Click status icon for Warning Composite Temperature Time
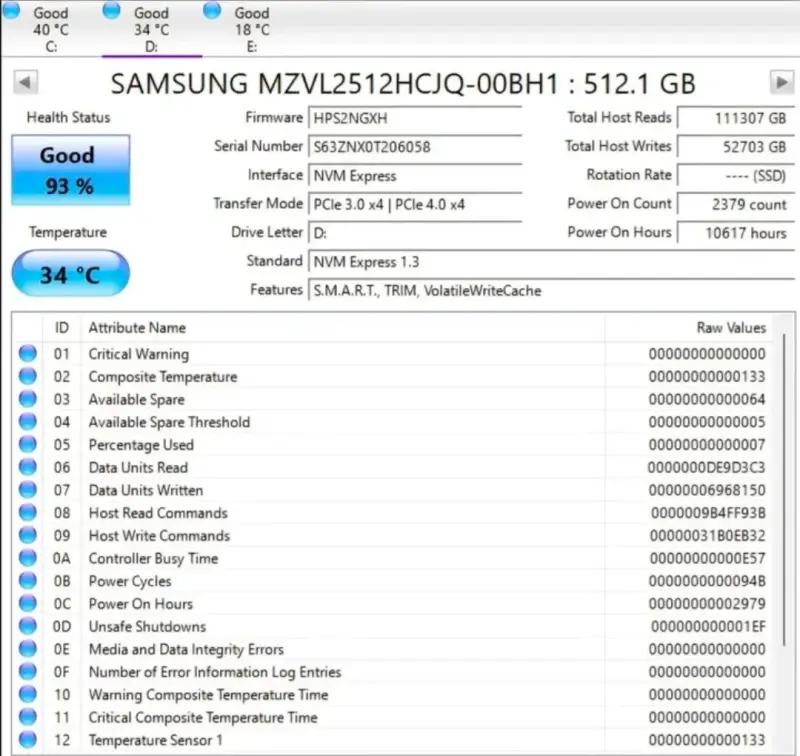Image resolution: width=800 pixels, height=756 pixels. 28,694
